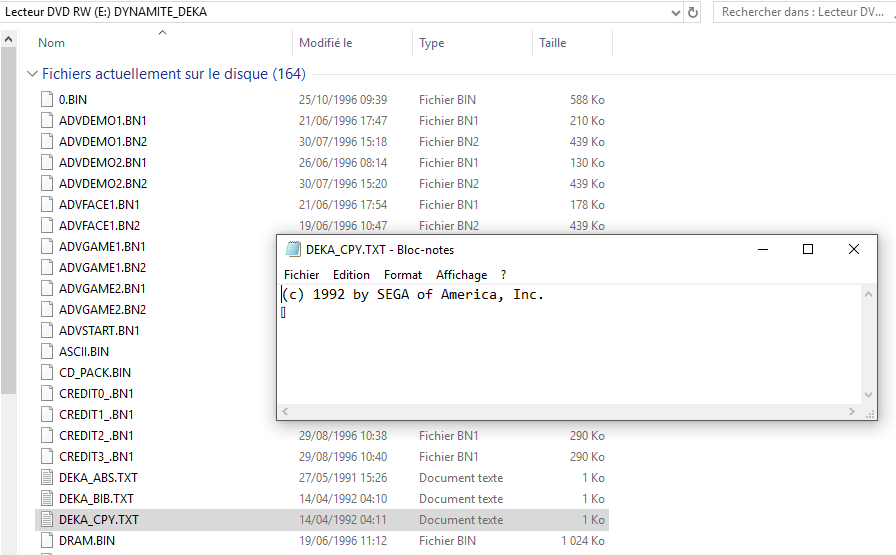896x555 pixels.
Task: Select the DEKA_BIB.TXT text document icon
Action: coord(47,498)
